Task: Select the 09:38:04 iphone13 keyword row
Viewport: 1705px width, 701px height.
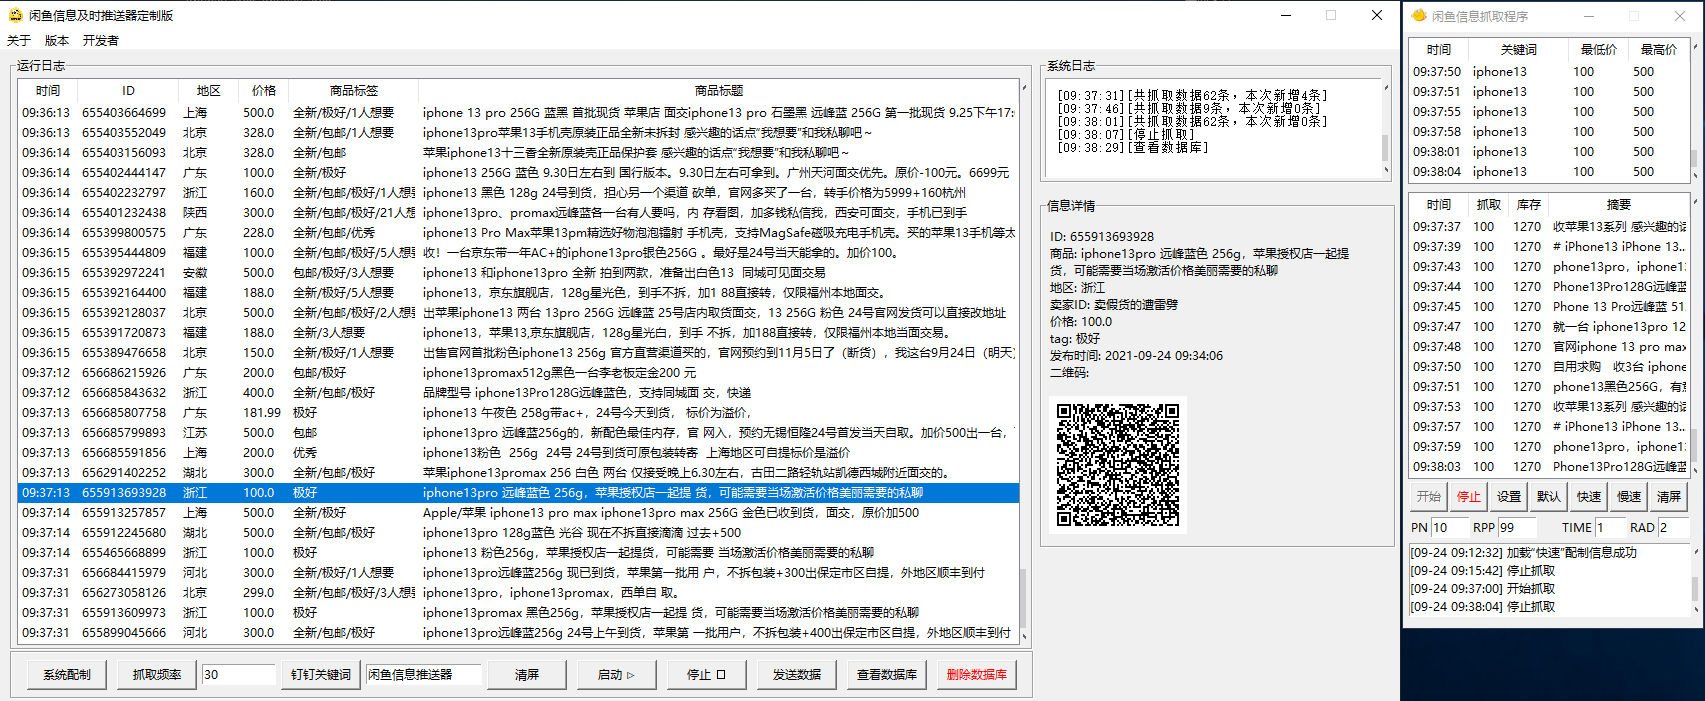Action: pos(1549,172)
